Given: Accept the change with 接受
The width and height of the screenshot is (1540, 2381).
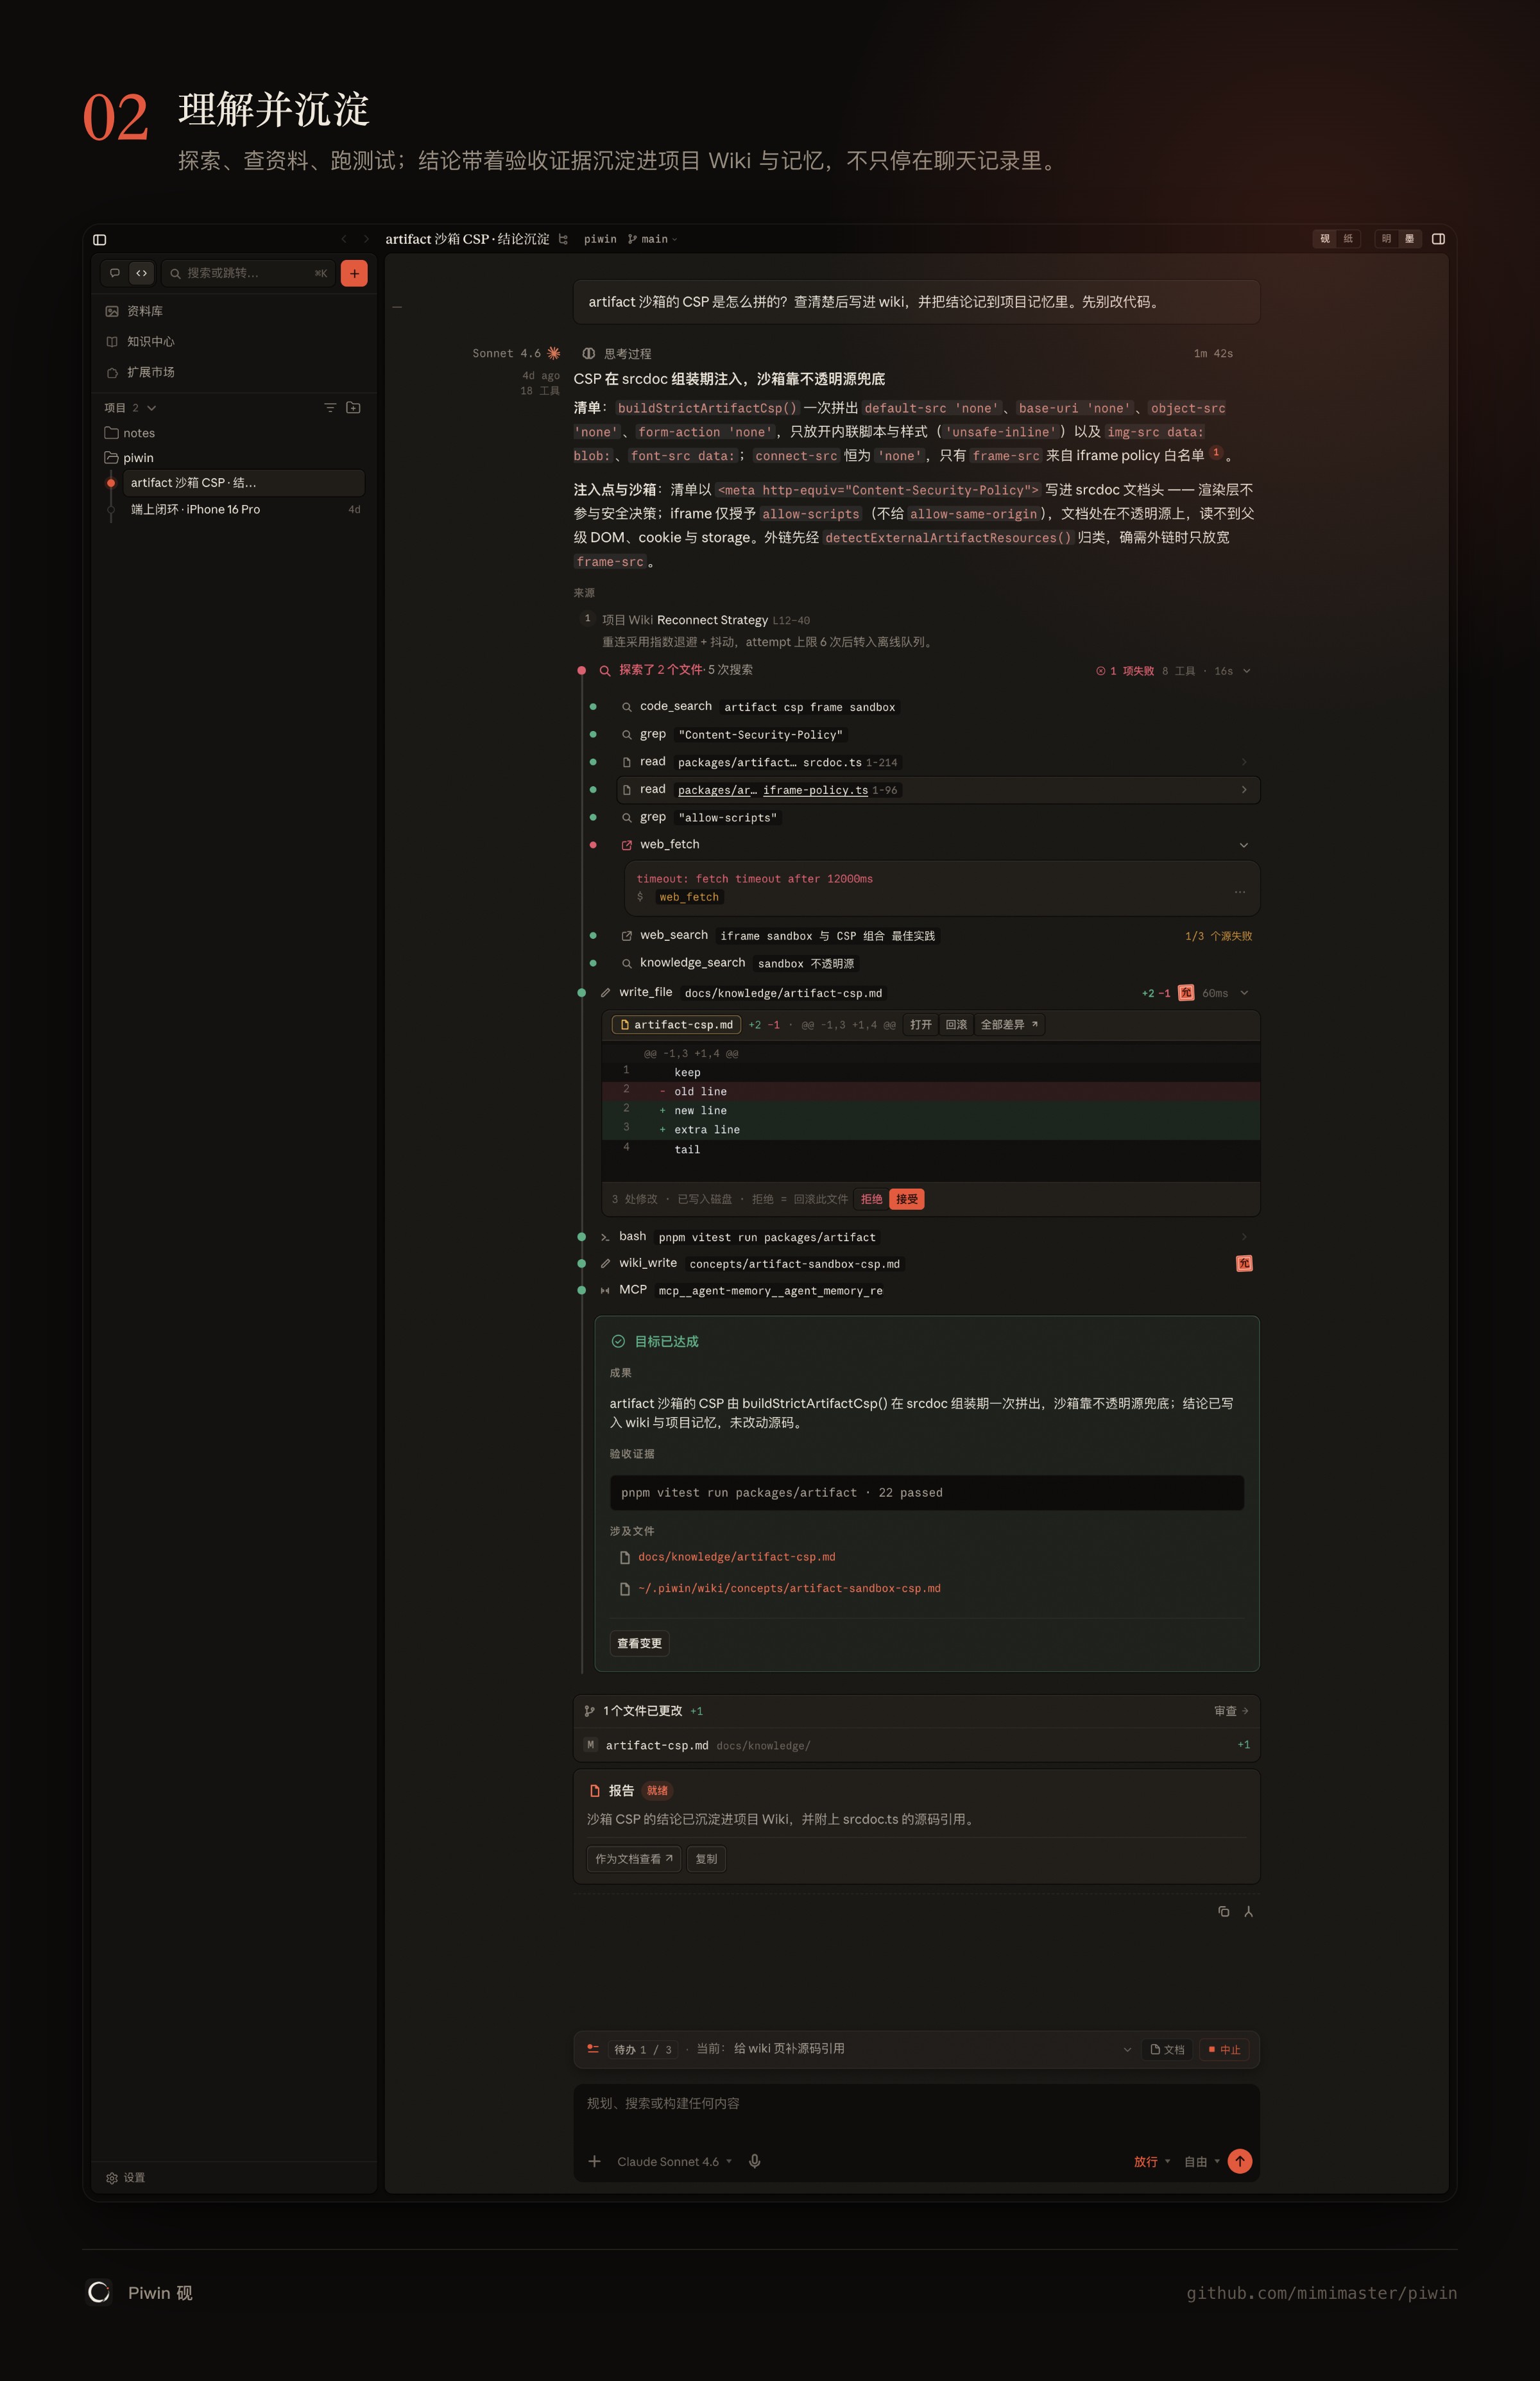Looking at the screenshot, I should coord(907,1199).
